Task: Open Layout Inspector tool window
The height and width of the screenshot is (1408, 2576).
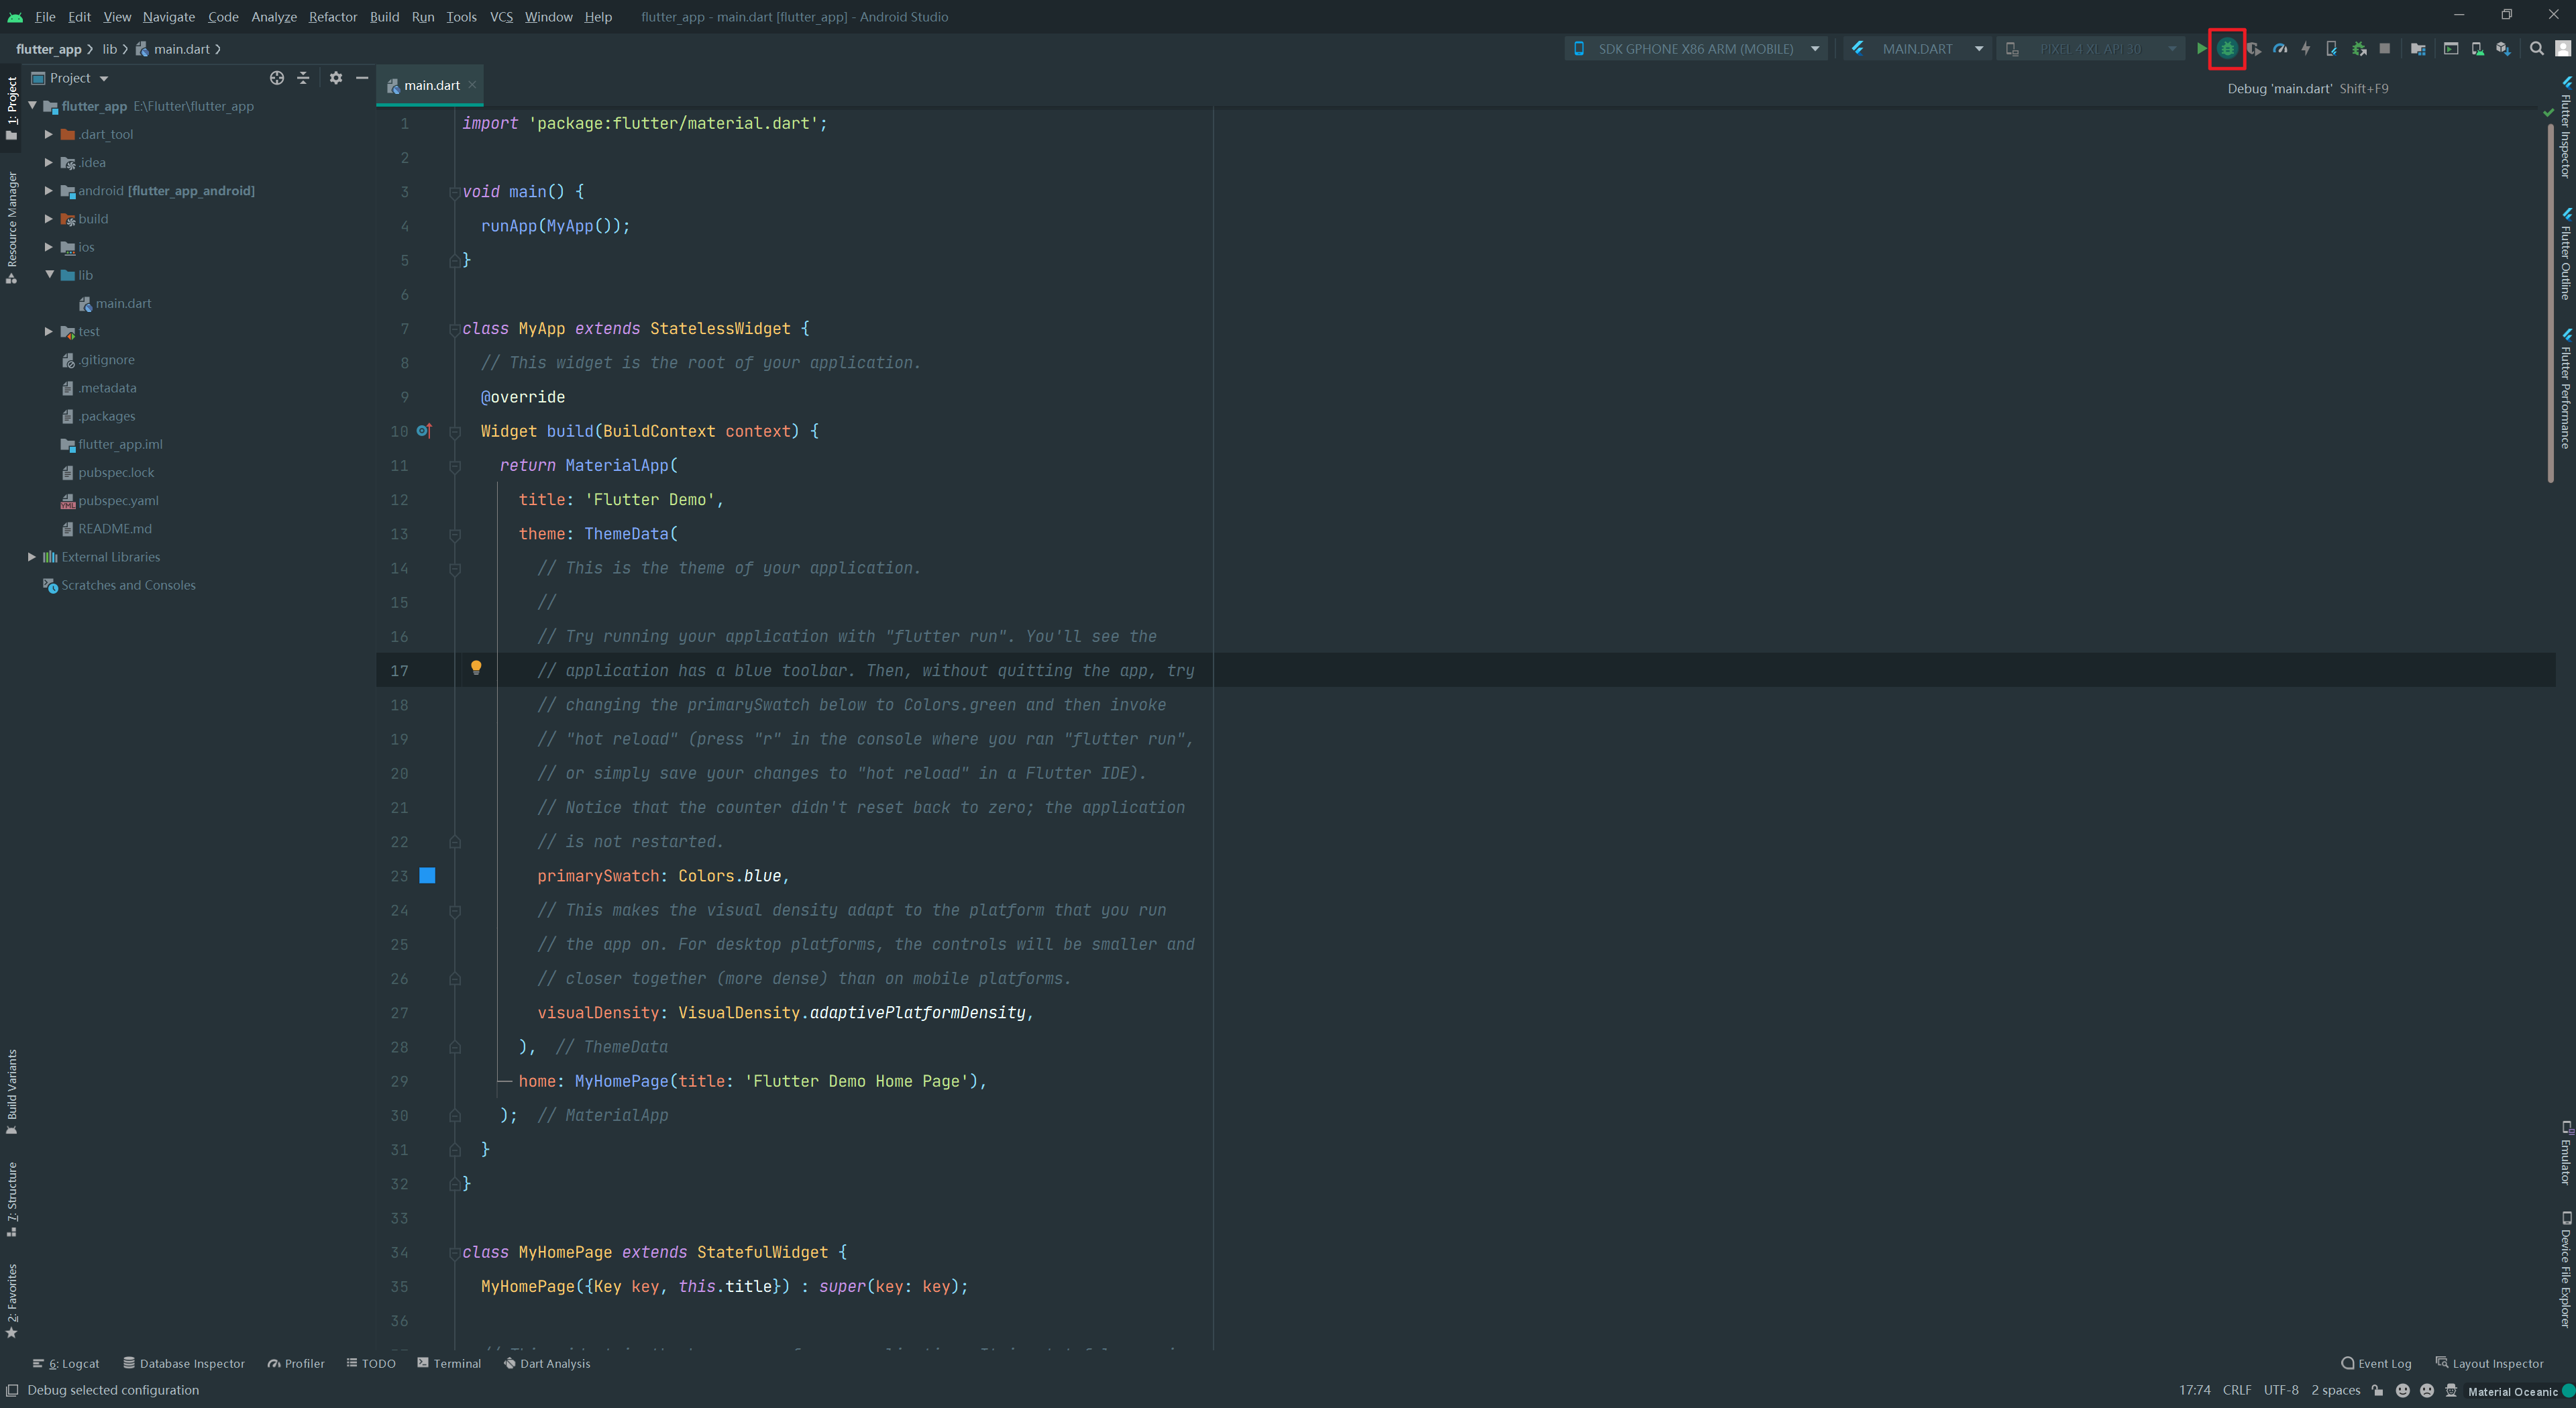Action: [2490, 1363]
